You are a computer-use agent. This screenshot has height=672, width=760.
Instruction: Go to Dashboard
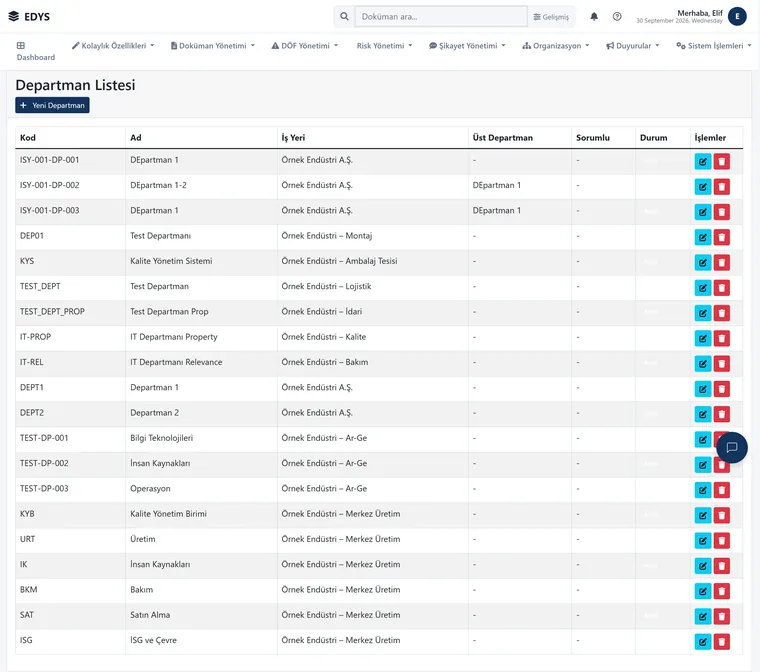pos(35,51)
